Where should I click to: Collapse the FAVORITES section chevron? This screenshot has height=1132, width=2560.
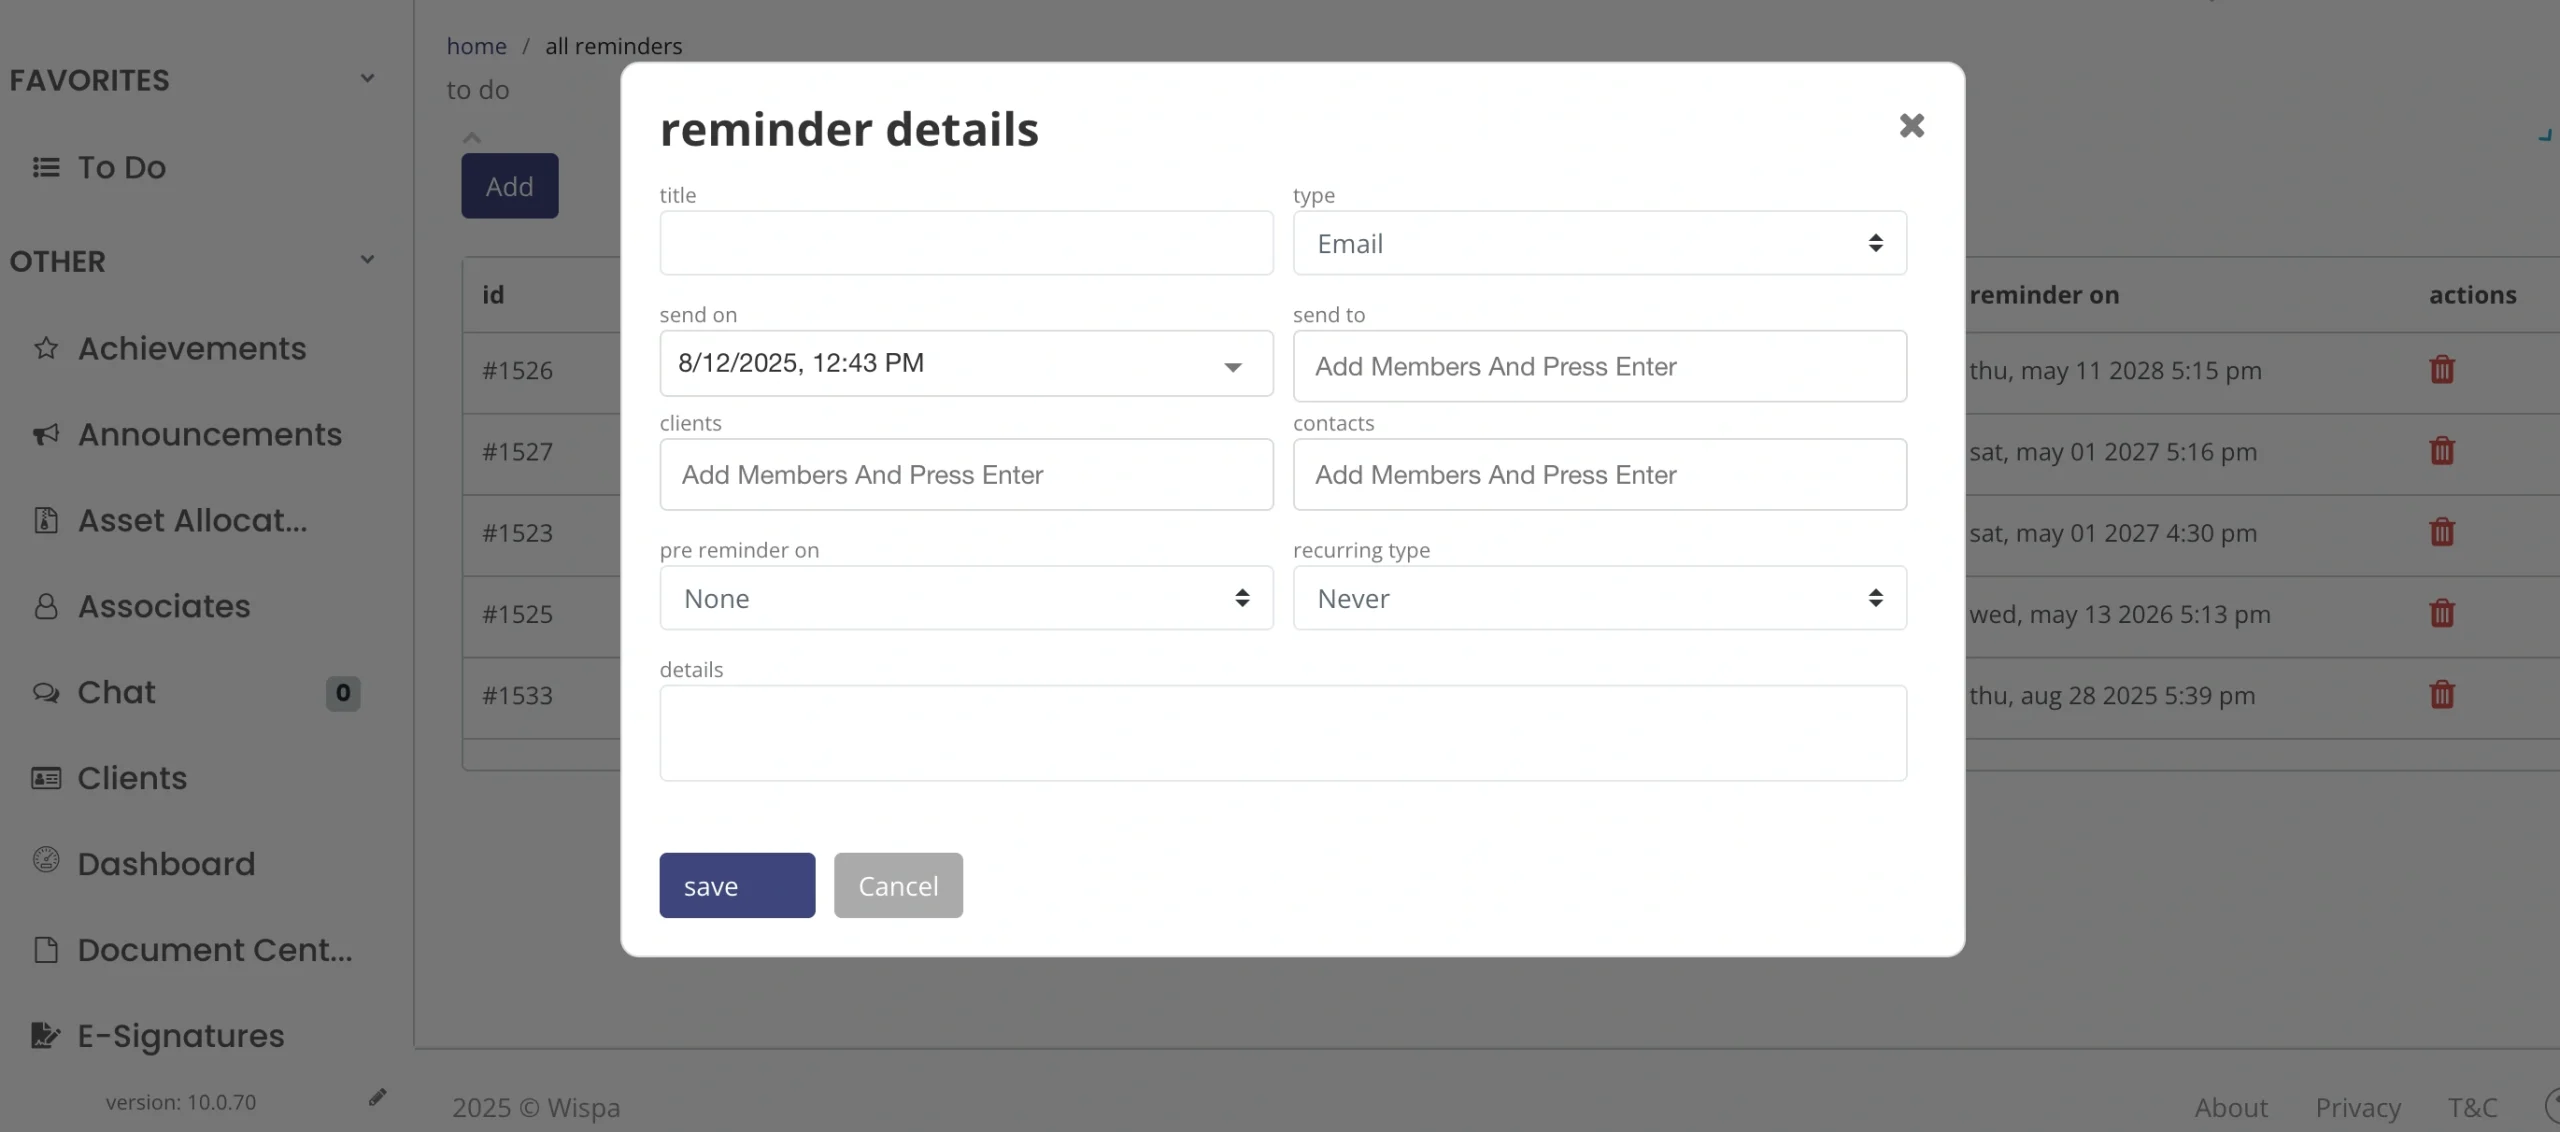point(367,79)
